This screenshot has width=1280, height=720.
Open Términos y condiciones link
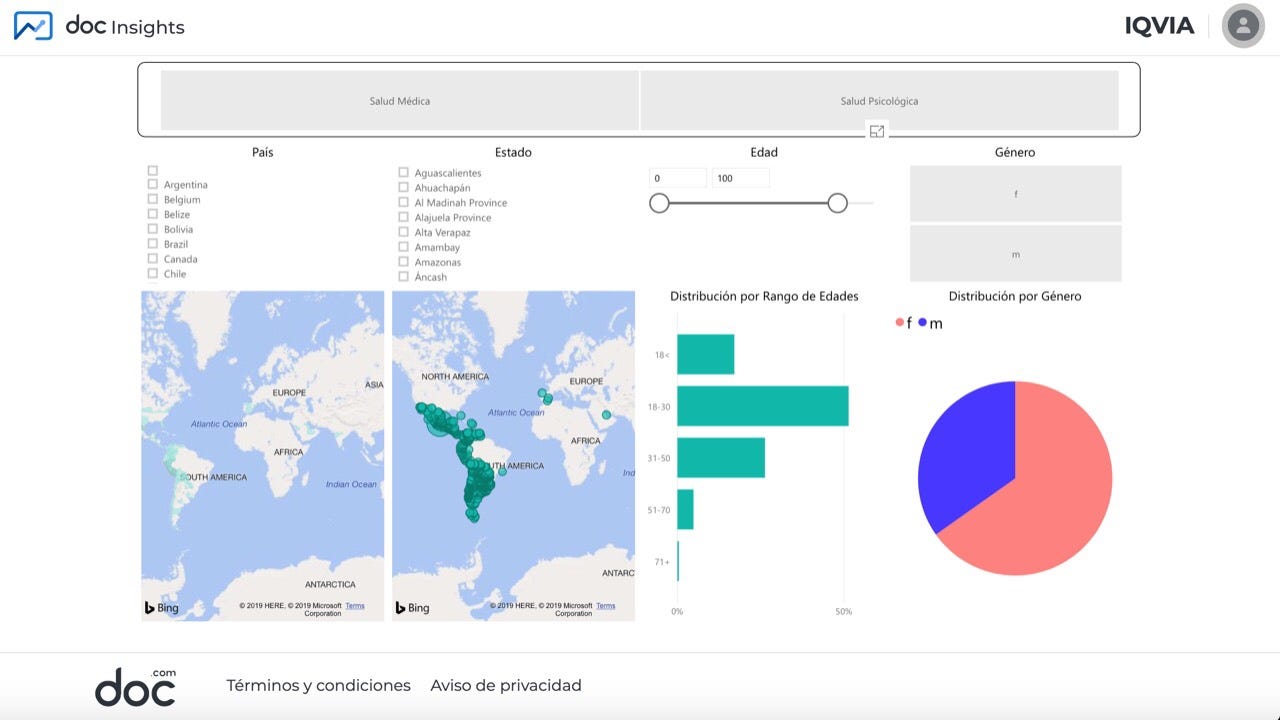[x=319, y=685]
